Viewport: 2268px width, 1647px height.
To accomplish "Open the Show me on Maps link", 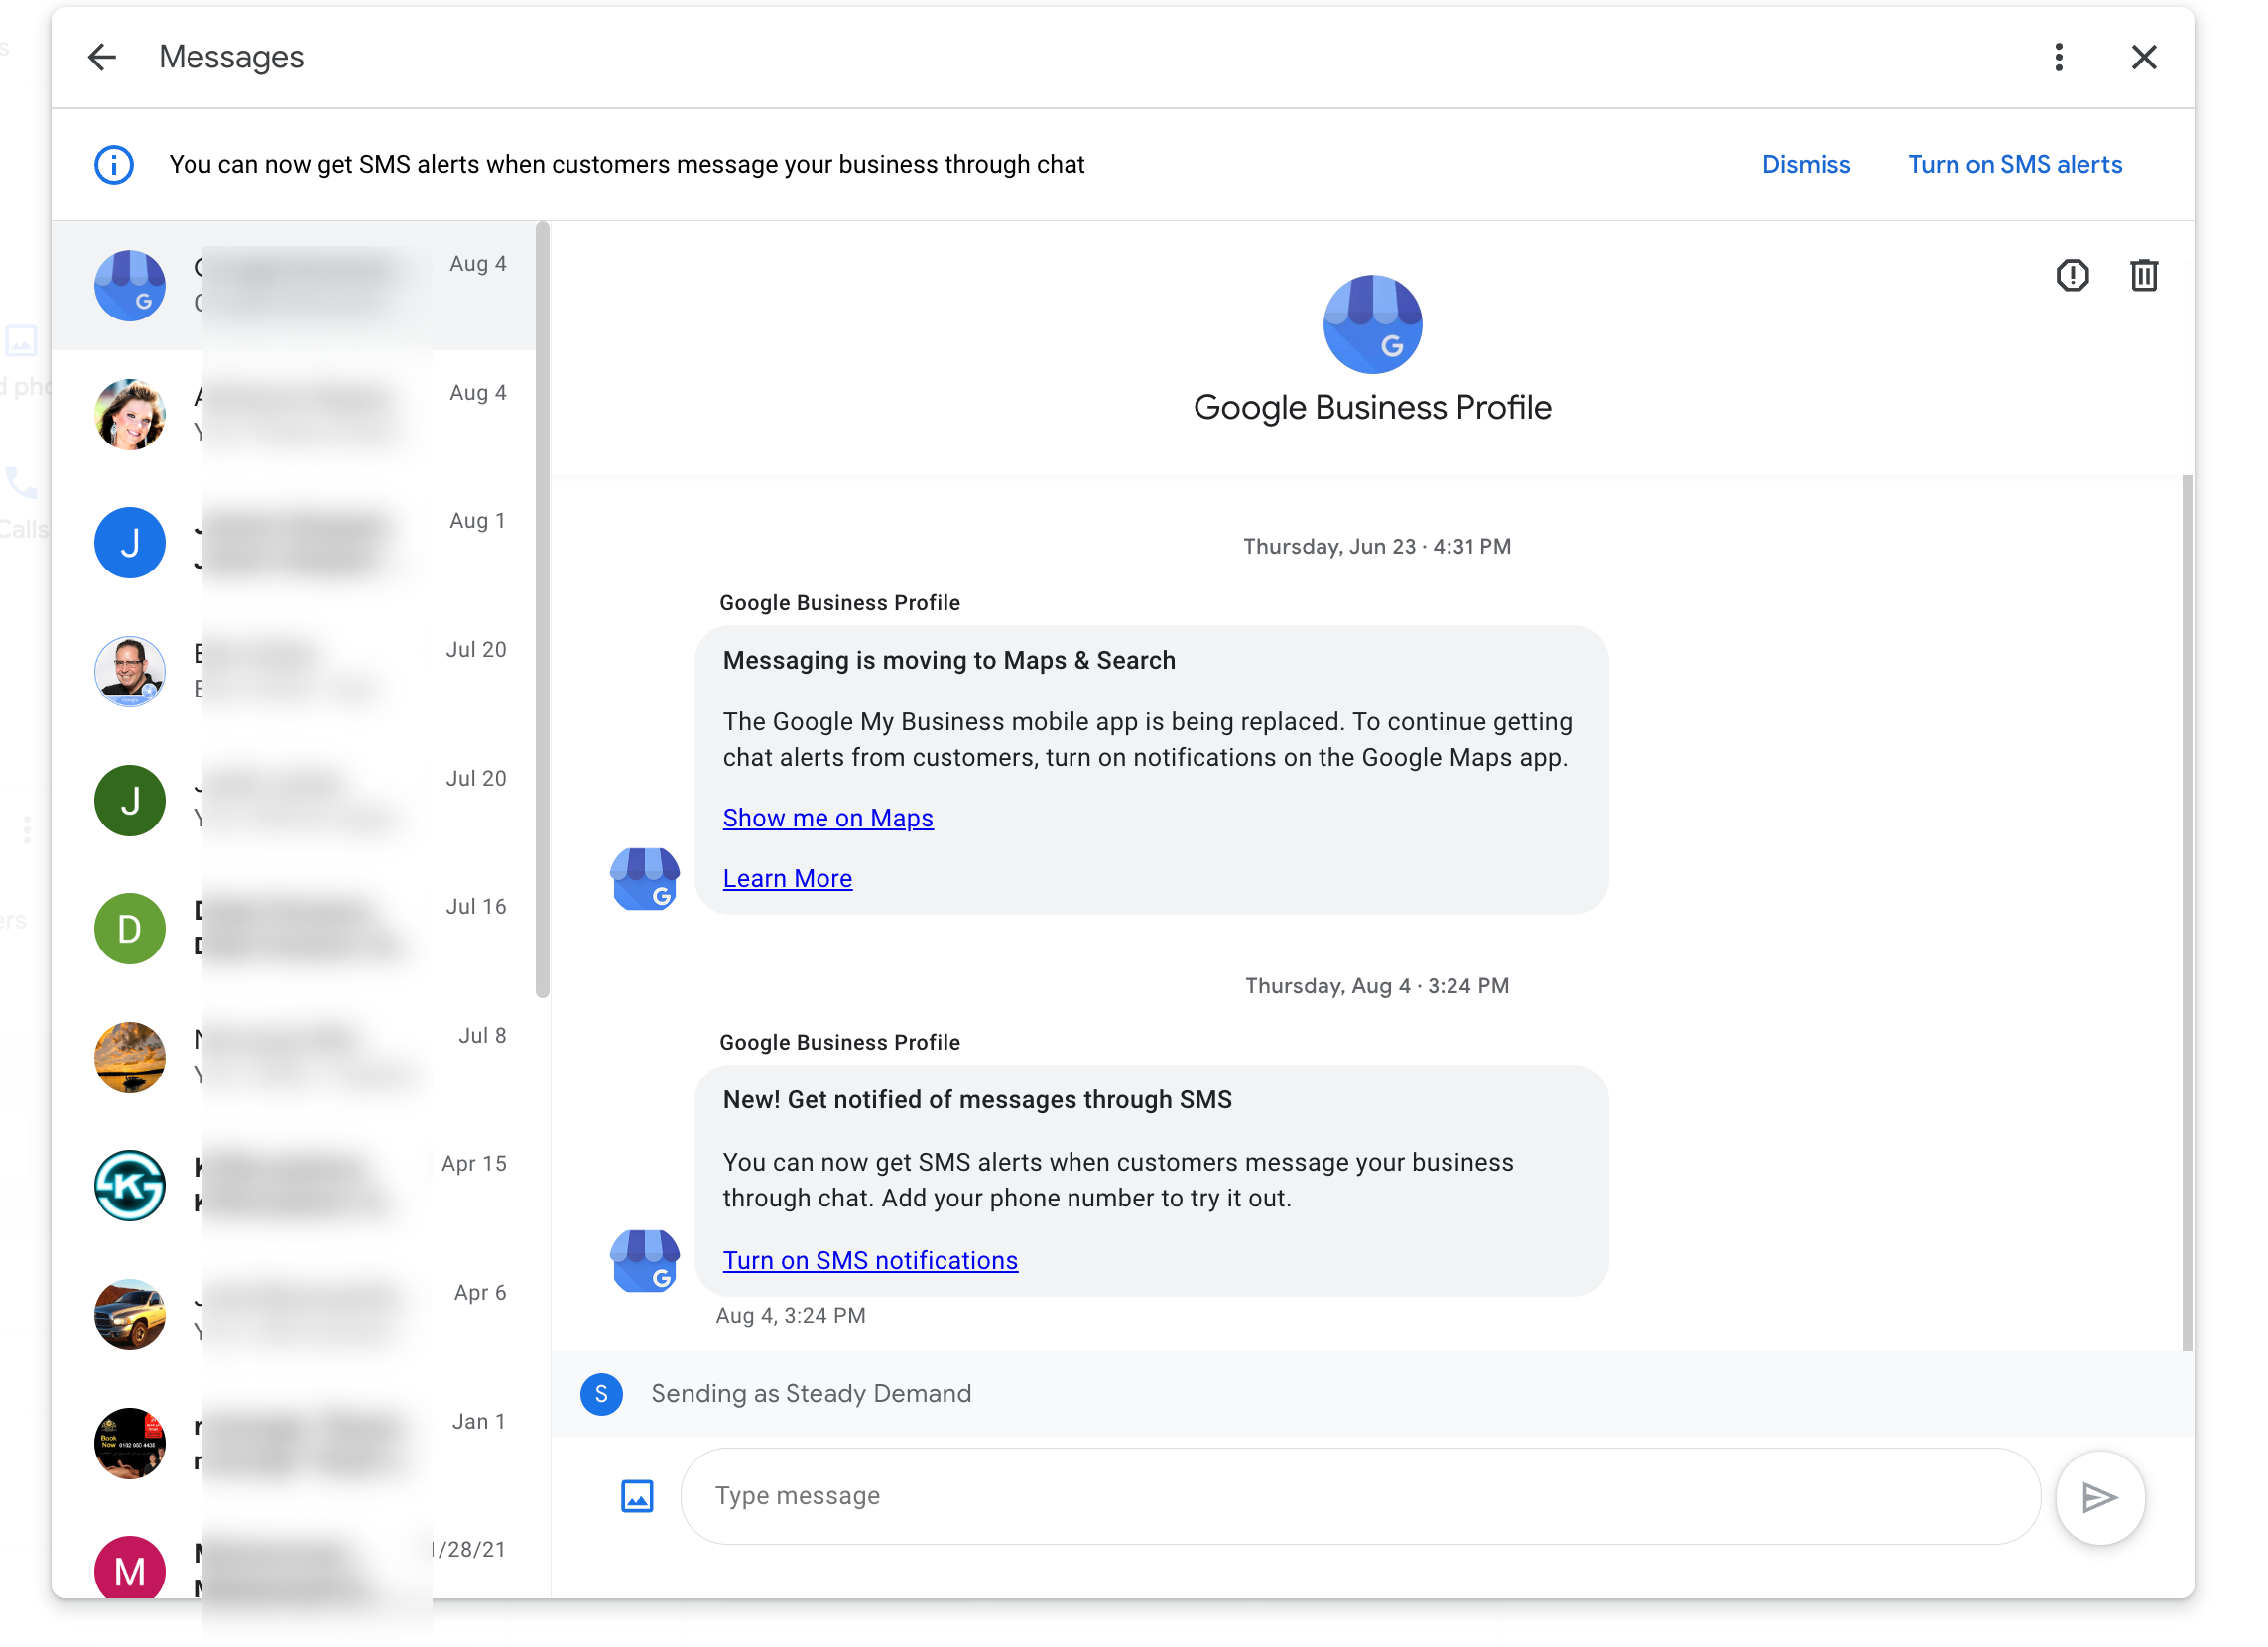I will pos(827,817).
